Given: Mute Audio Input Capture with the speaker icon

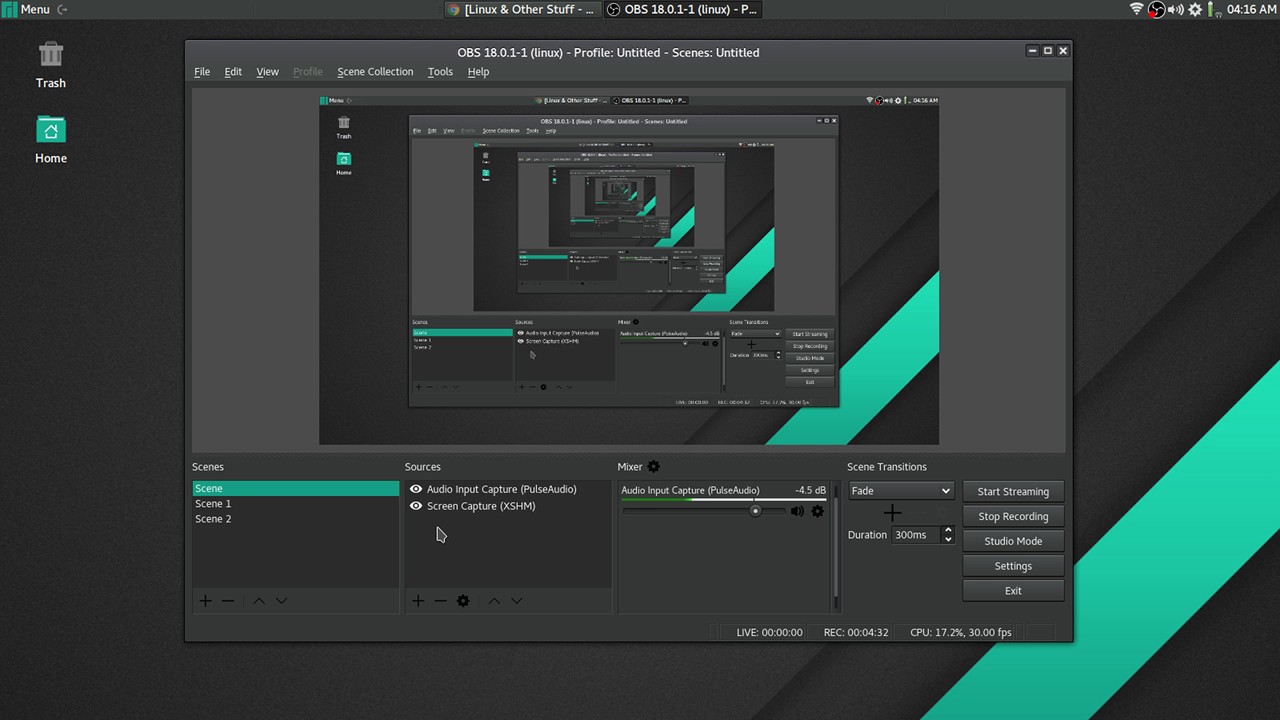Looking at the screenshot, I should (x=796, y=511).
